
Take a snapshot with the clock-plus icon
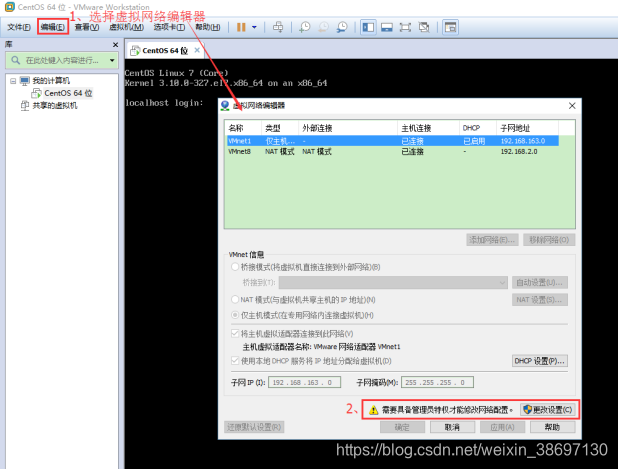coord(305,27)
